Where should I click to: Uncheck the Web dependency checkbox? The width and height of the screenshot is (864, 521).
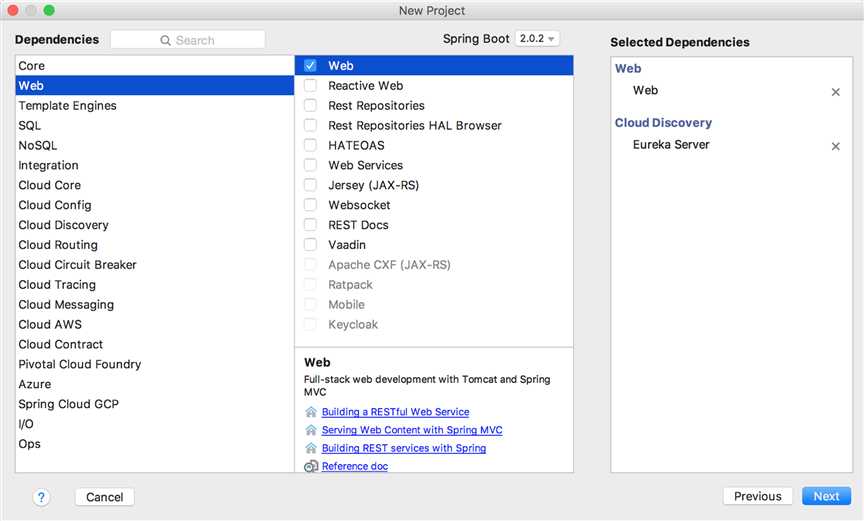click(x=311, y=66)
